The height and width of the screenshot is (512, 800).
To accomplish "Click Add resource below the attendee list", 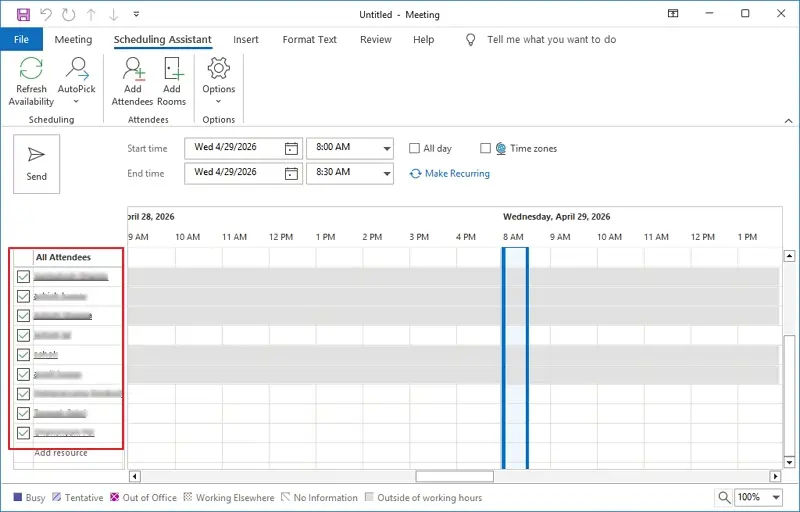I will (61, 453).
